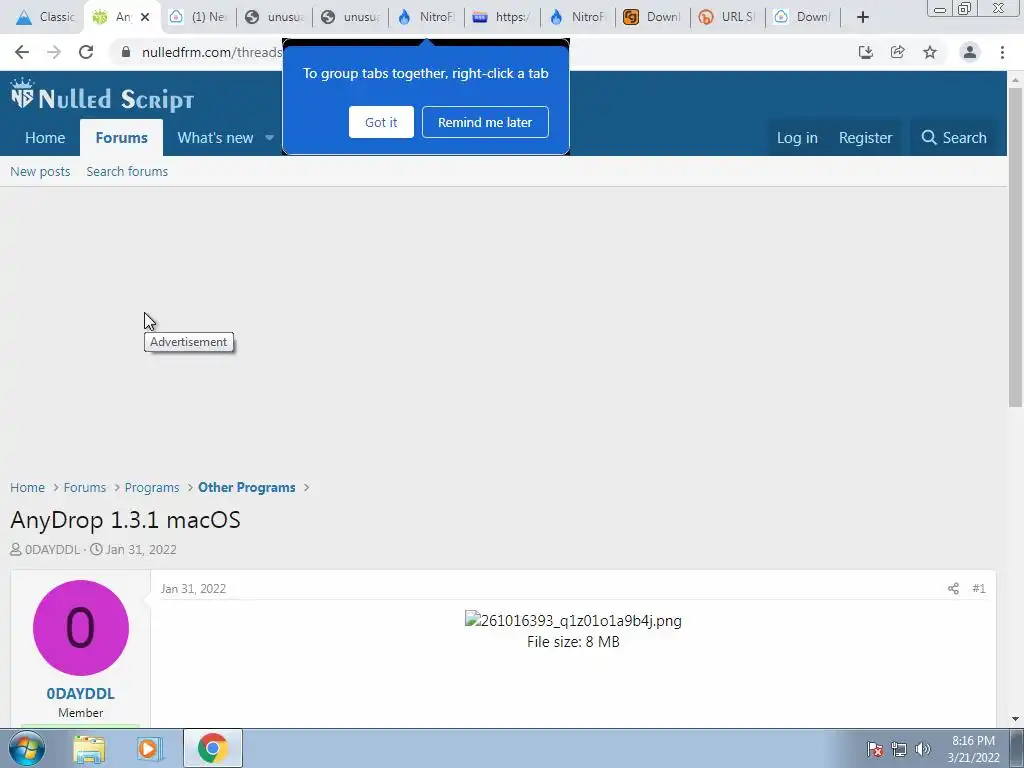
Task: Click the taskbar clock showing 8:16 PM
Action: [x=973, y=749]
